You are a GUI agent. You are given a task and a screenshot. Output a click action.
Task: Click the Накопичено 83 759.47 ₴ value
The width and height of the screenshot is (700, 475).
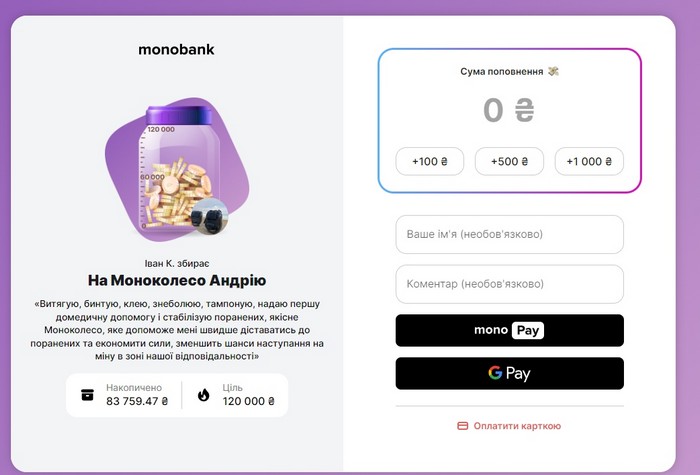137,401
